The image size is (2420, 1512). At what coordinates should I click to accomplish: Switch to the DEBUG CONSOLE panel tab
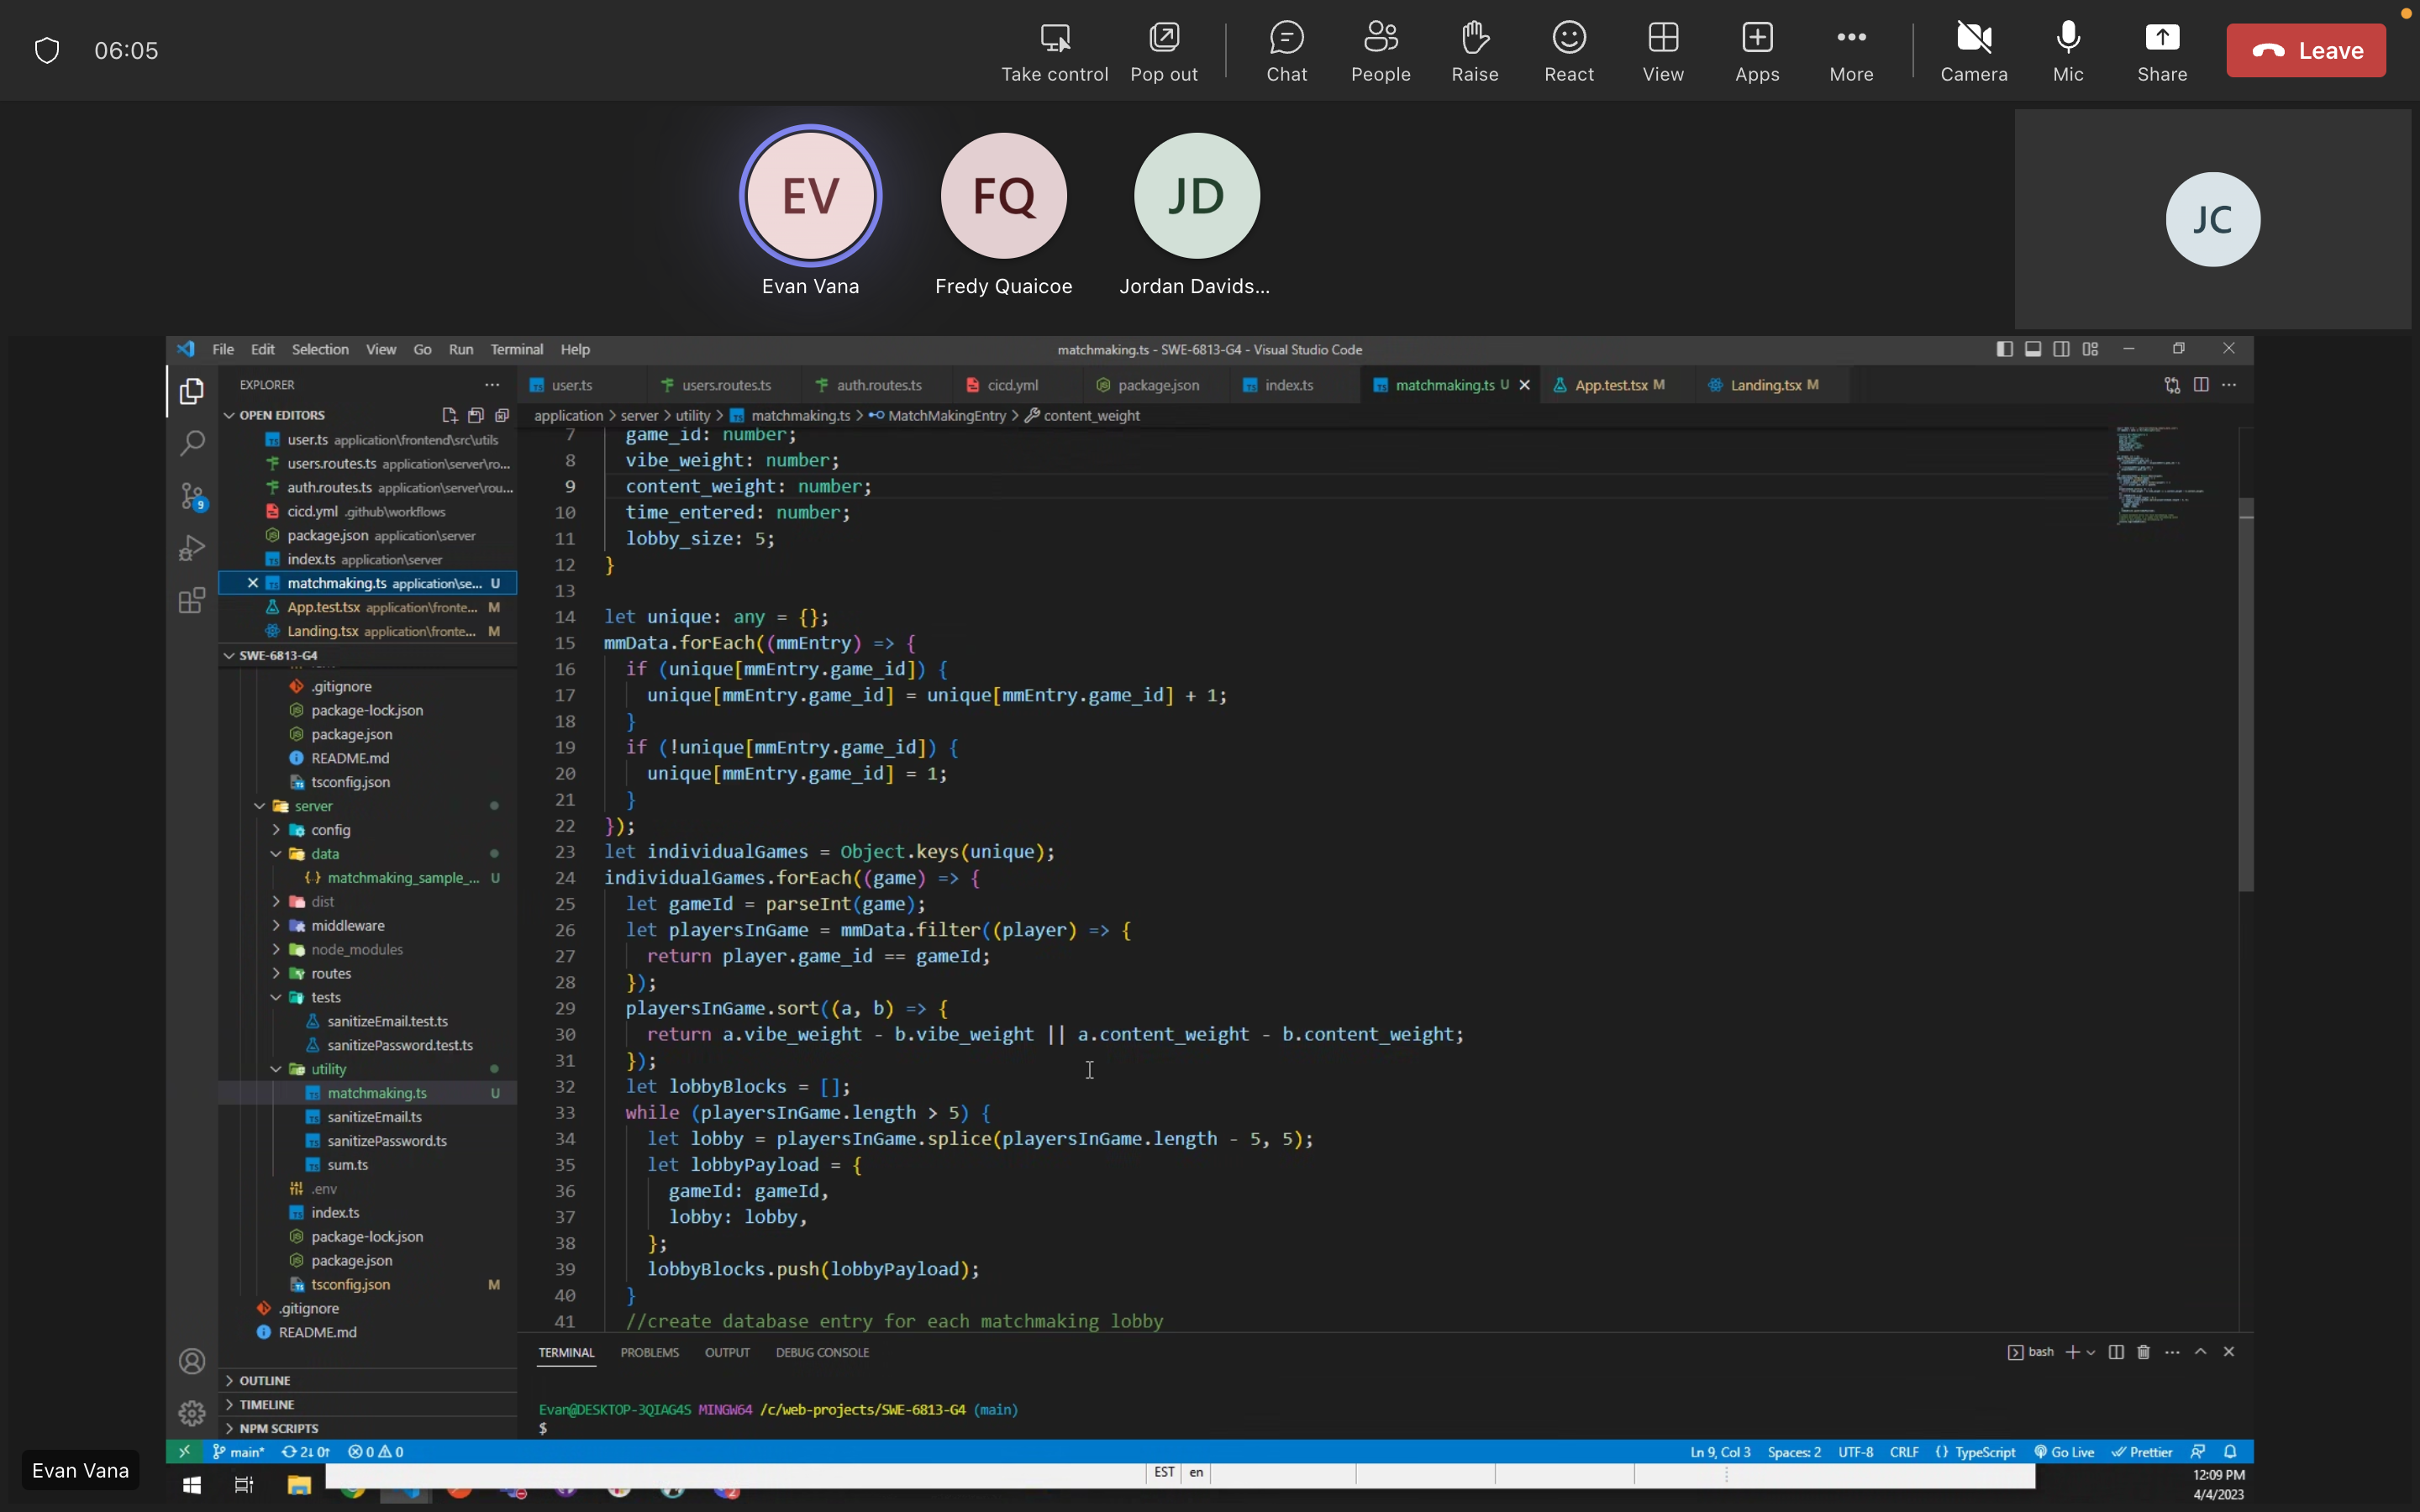point(822,1352)
